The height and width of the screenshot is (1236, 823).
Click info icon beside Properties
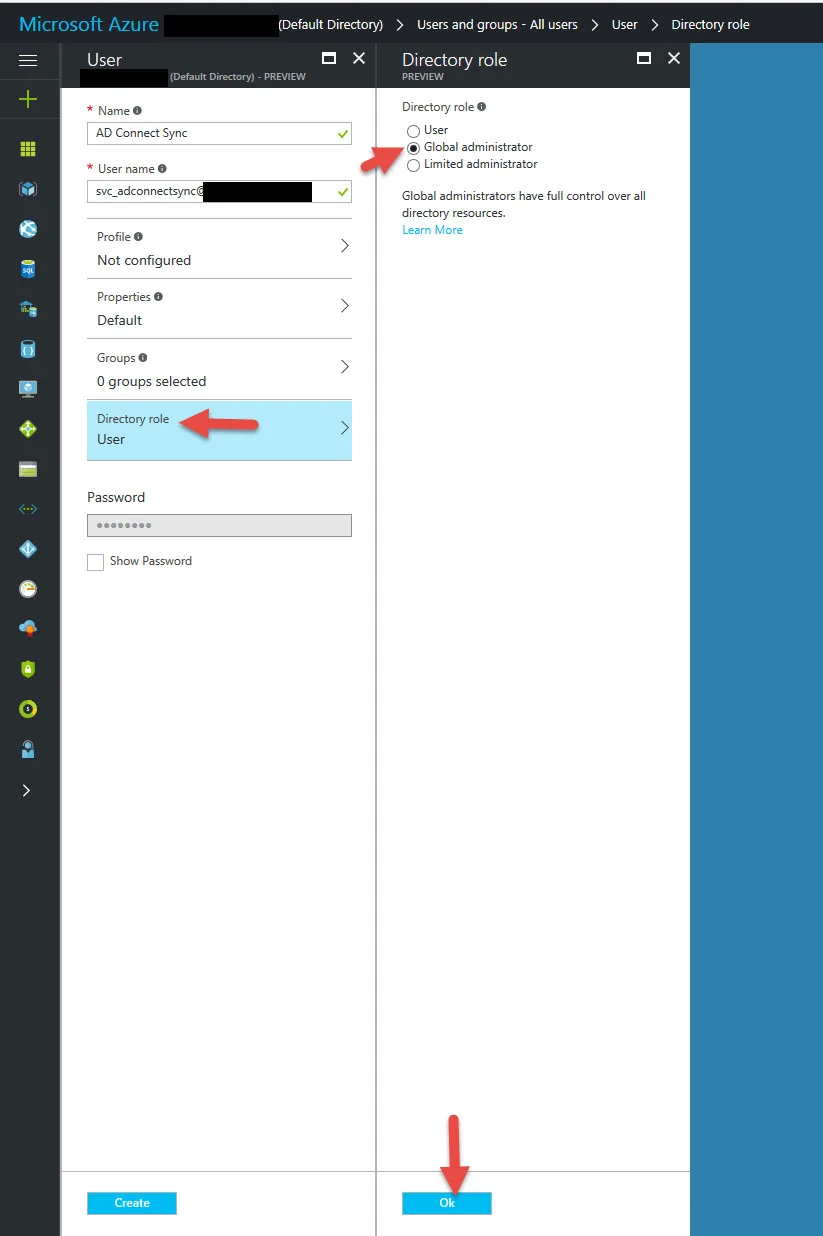[x=158, y=297]
